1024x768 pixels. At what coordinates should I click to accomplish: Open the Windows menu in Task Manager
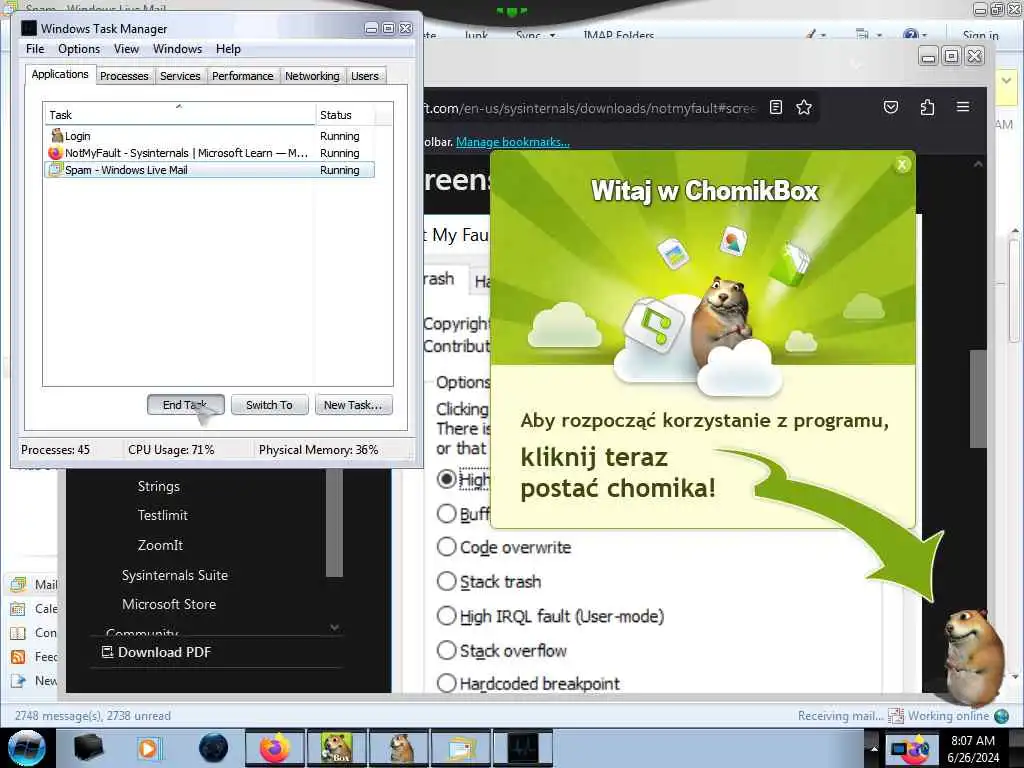[177, 49]
